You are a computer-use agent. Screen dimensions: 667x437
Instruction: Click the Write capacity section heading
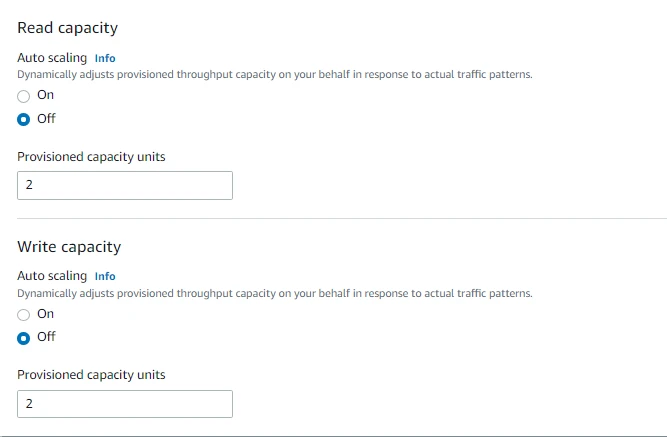click(69, 246)
